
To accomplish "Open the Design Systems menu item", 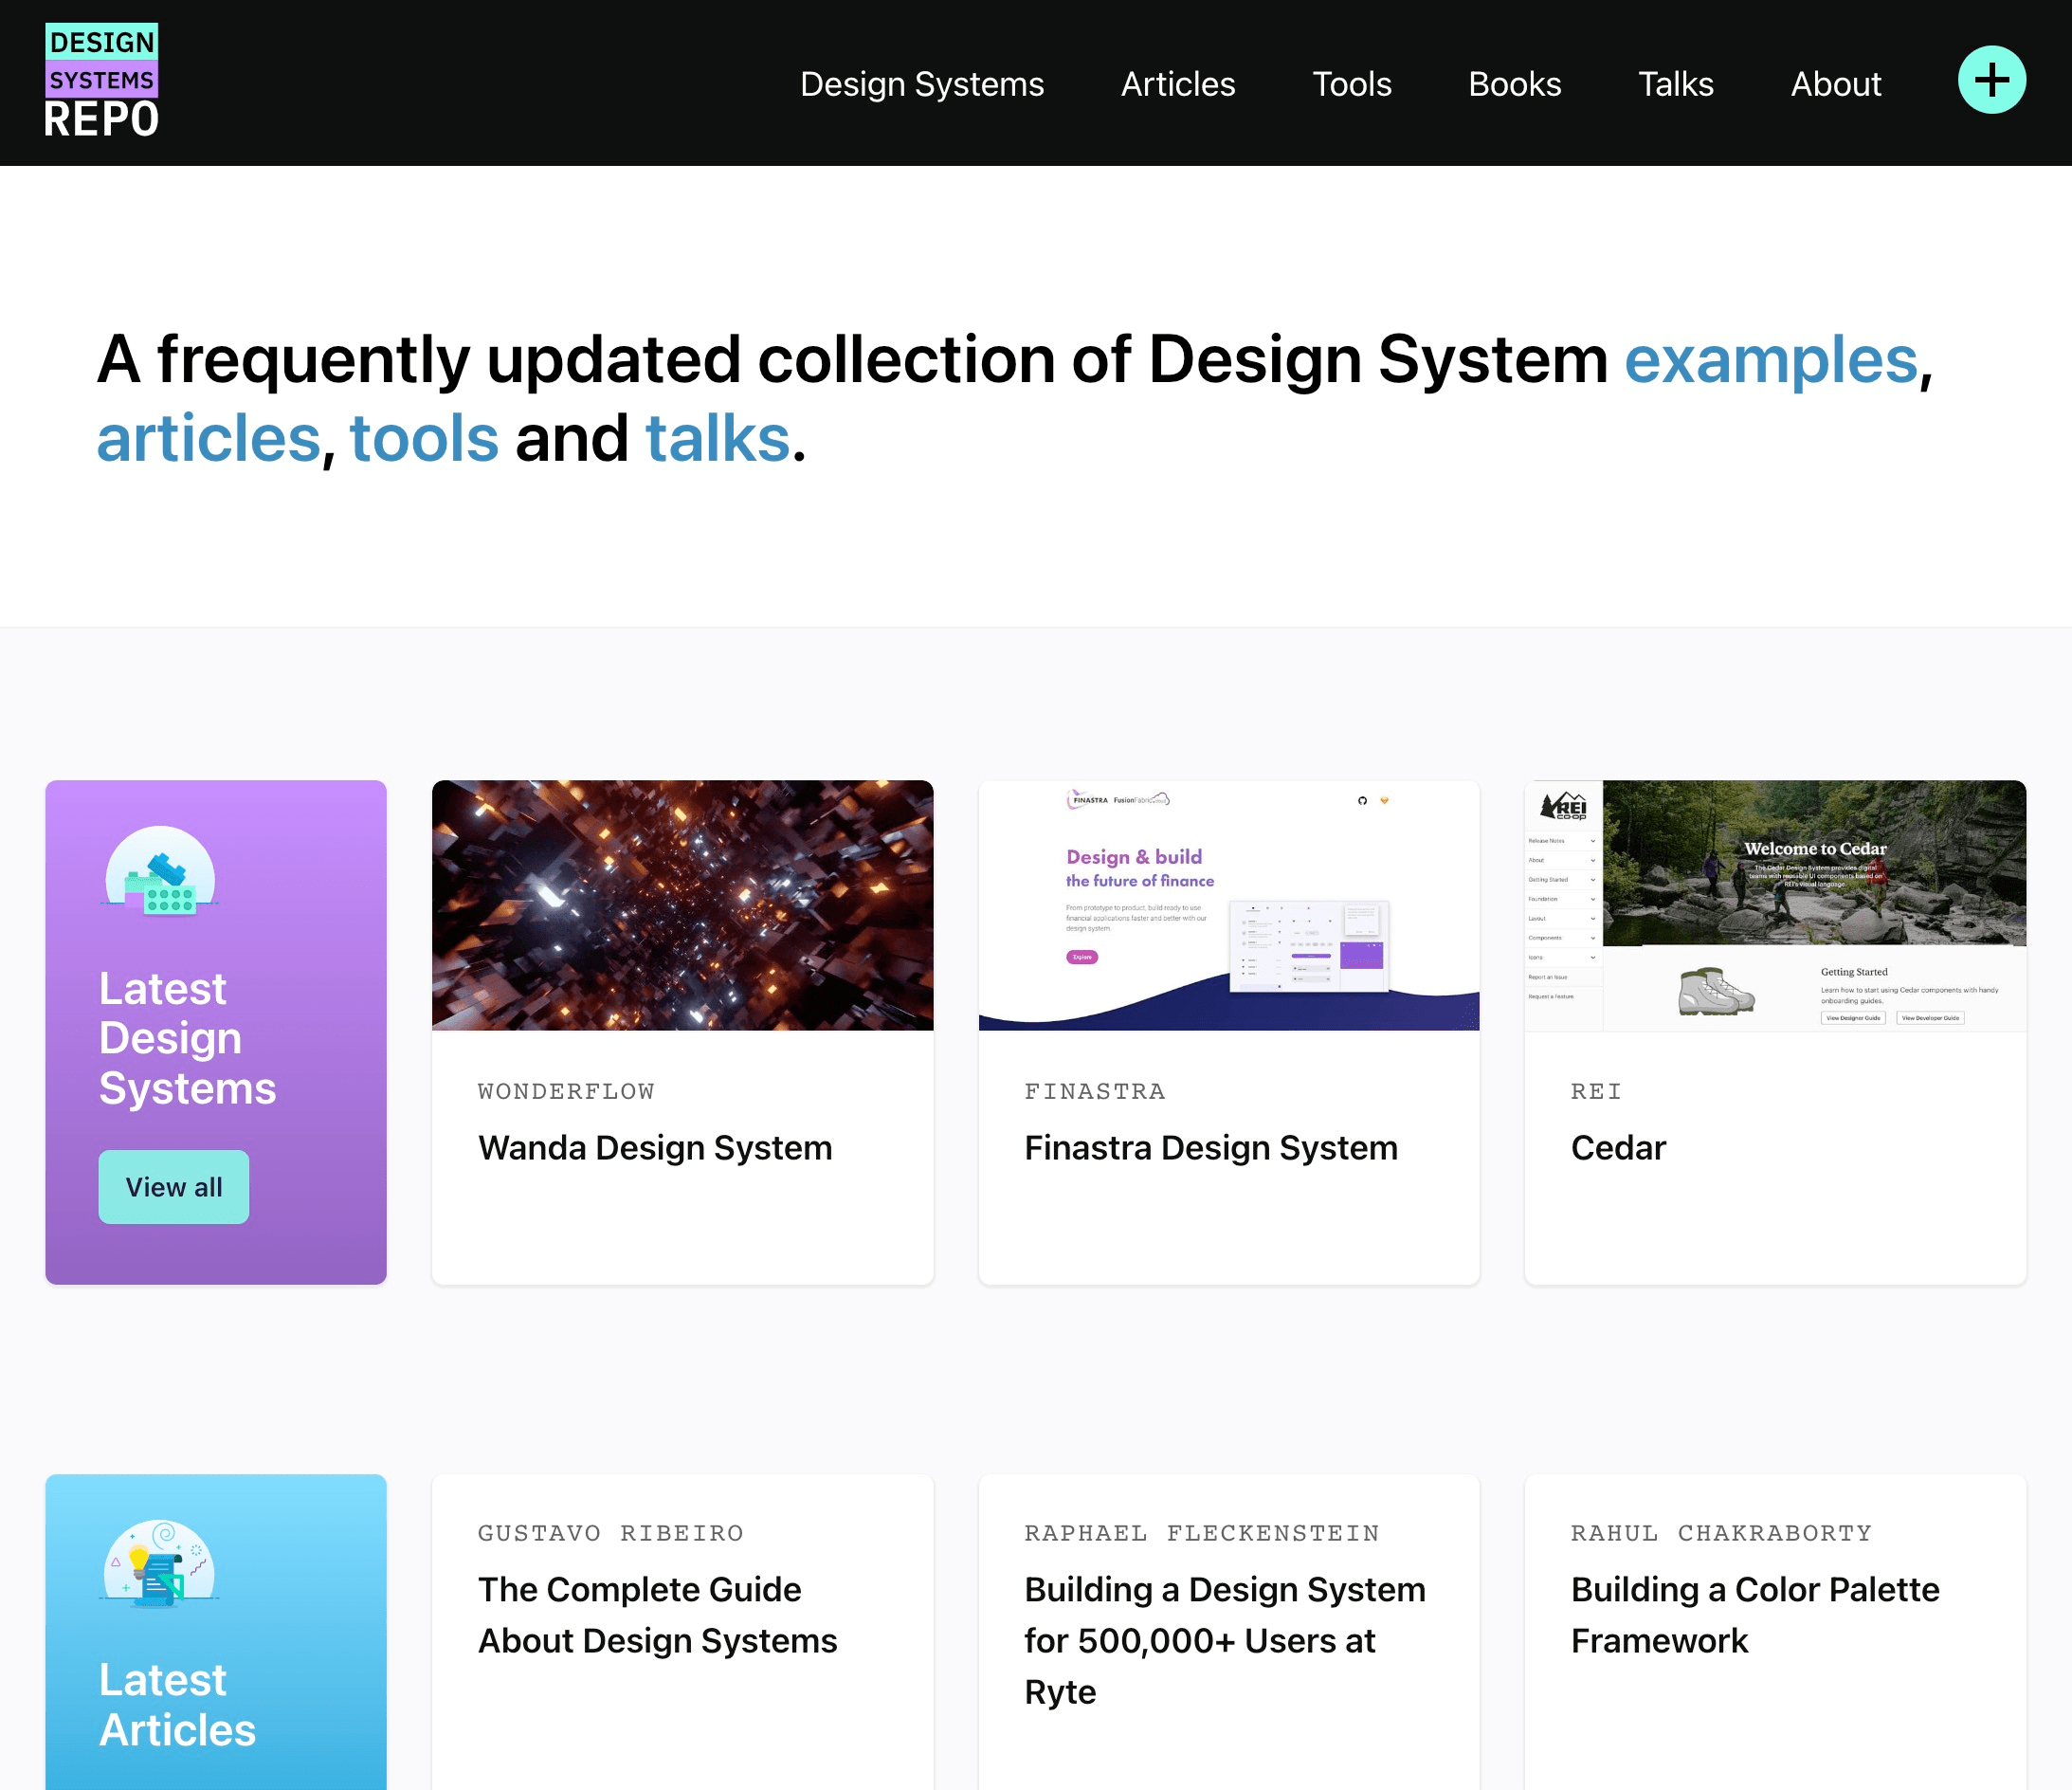I will point(922,84).
